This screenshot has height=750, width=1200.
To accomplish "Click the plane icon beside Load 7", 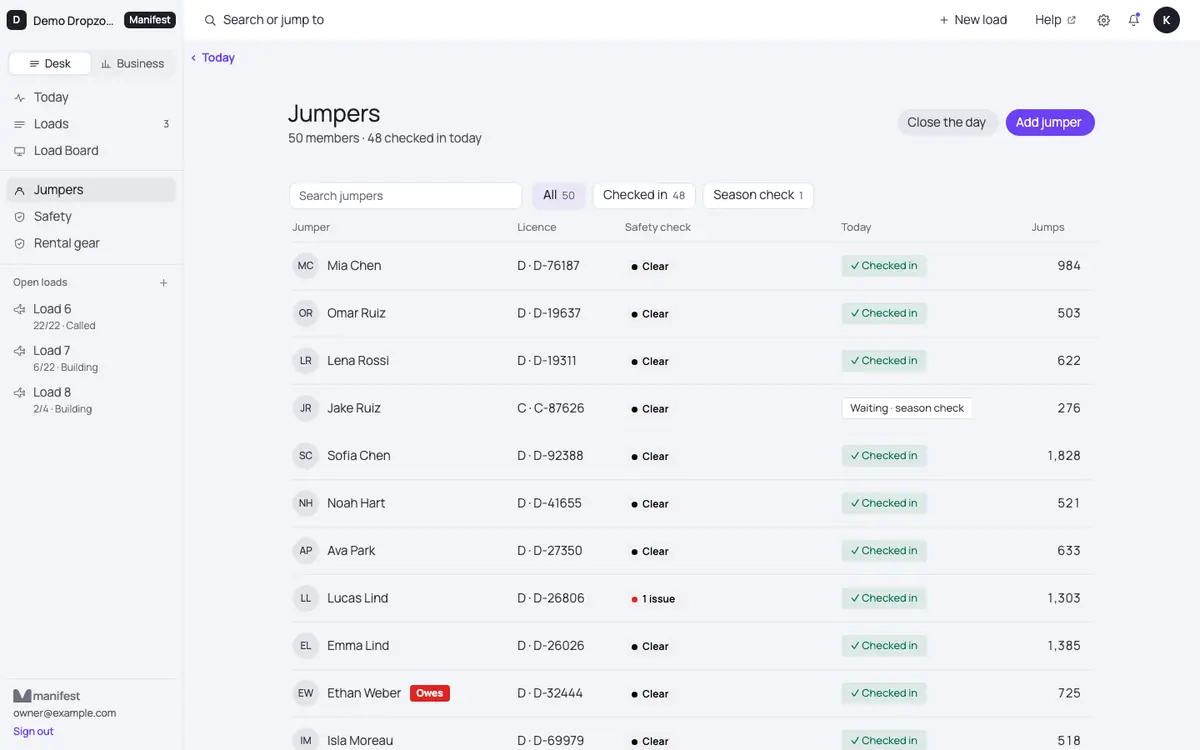I will coord(20,351).
